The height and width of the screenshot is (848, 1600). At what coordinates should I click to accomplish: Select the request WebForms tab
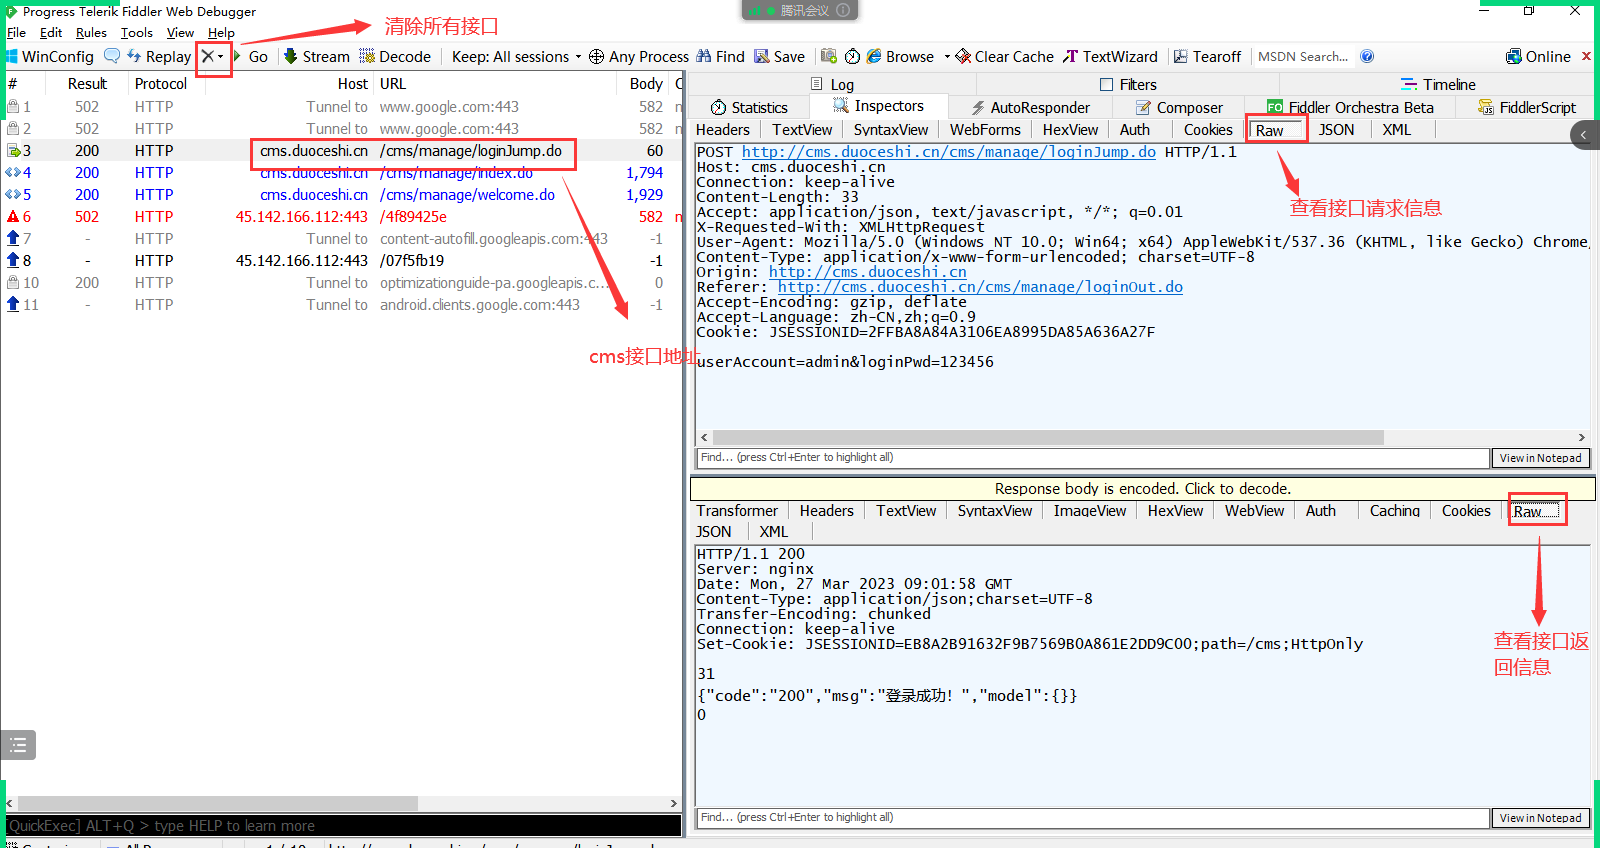coord(985,130)
